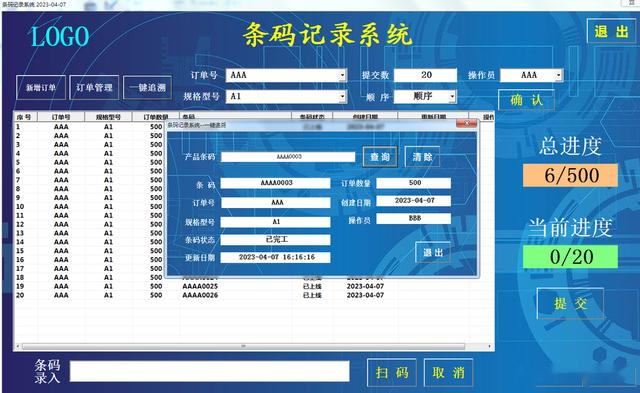Open 订单管理 order management

[x=94, y=87]
